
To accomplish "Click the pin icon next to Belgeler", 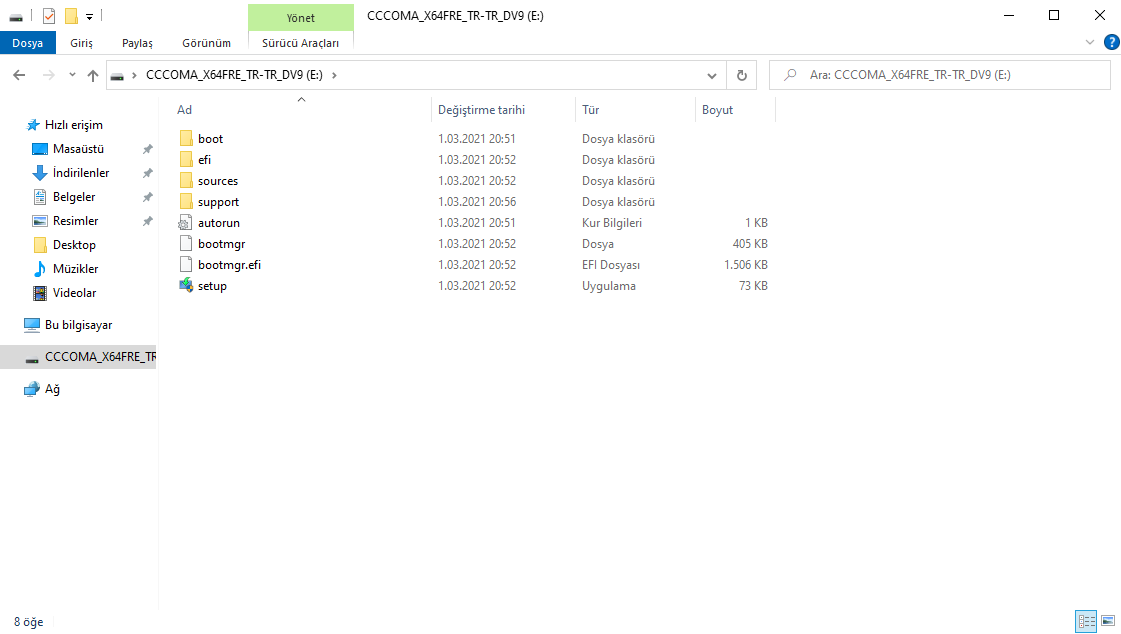I will (x=147, y=197).
